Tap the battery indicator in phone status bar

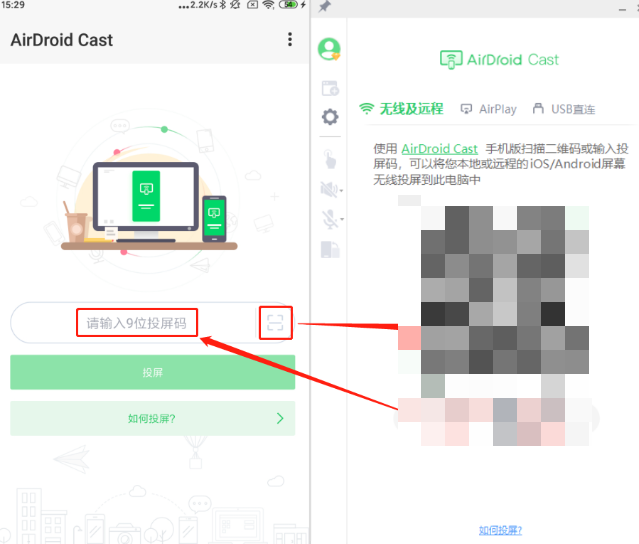click(289, 5)
